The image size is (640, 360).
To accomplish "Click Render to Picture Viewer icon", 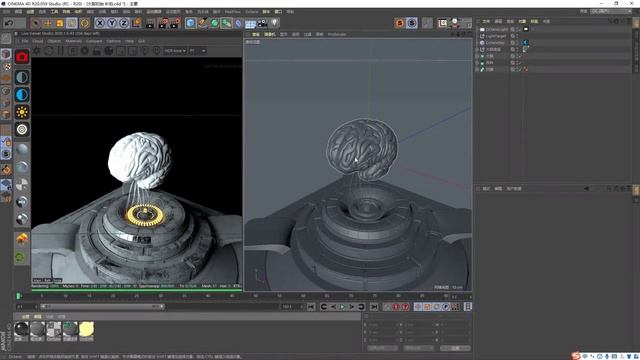I will point(163,23).
